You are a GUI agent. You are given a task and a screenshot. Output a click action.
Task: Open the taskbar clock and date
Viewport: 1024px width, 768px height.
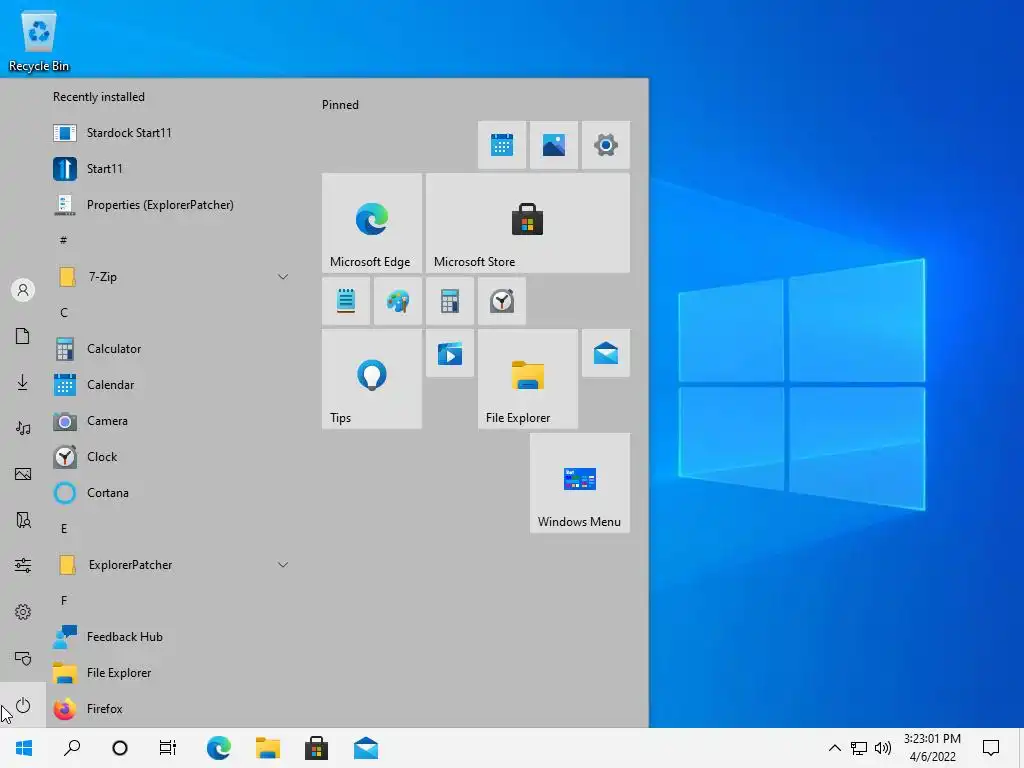(933, 748)
